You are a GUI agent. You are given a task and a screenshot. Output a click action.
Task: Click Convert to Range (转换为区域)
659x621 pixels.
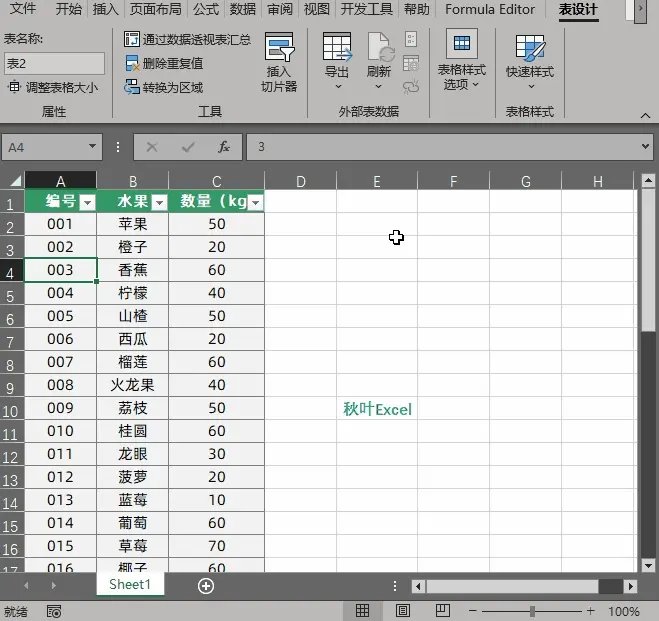(x=164, y=87)
